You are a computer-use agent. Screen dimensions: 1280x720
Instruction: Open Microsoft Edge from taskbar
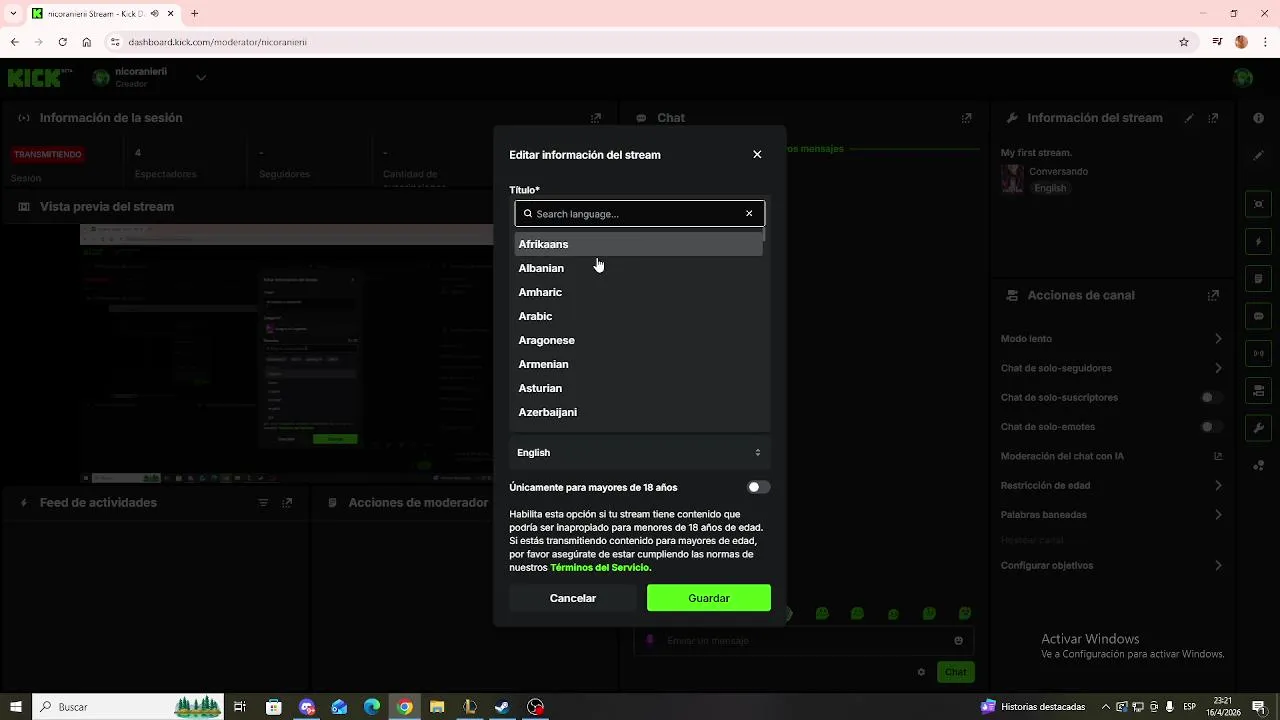point(371,707)
